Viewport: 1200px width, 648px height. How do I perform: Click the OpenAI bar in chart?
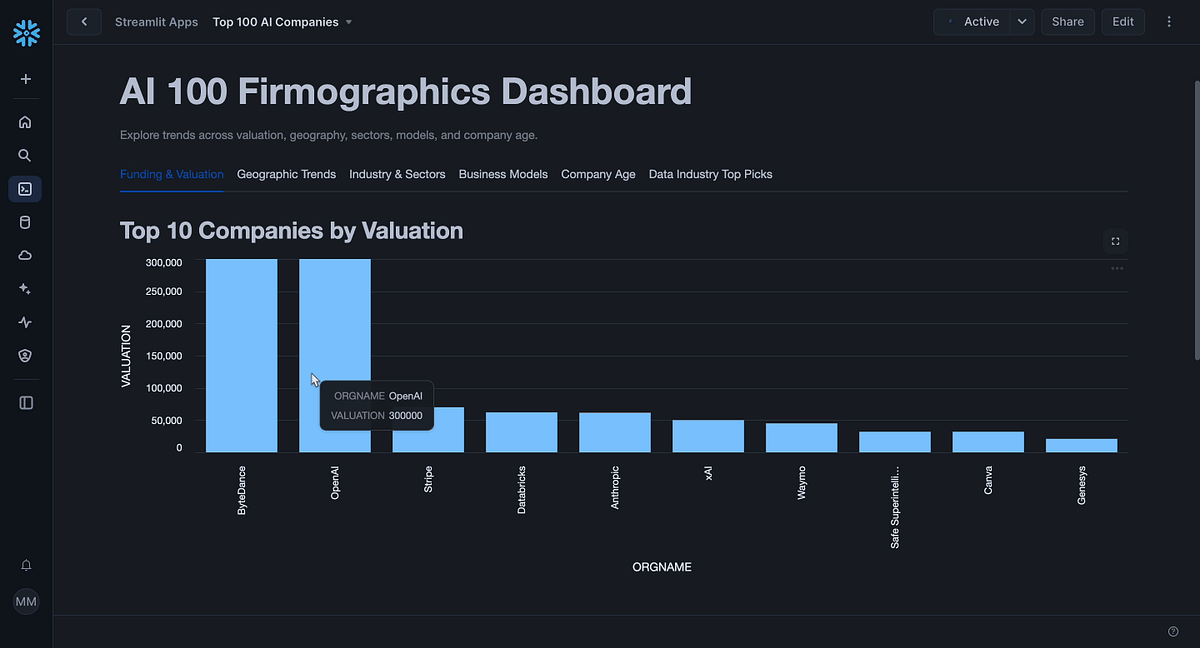pos(335,355)
